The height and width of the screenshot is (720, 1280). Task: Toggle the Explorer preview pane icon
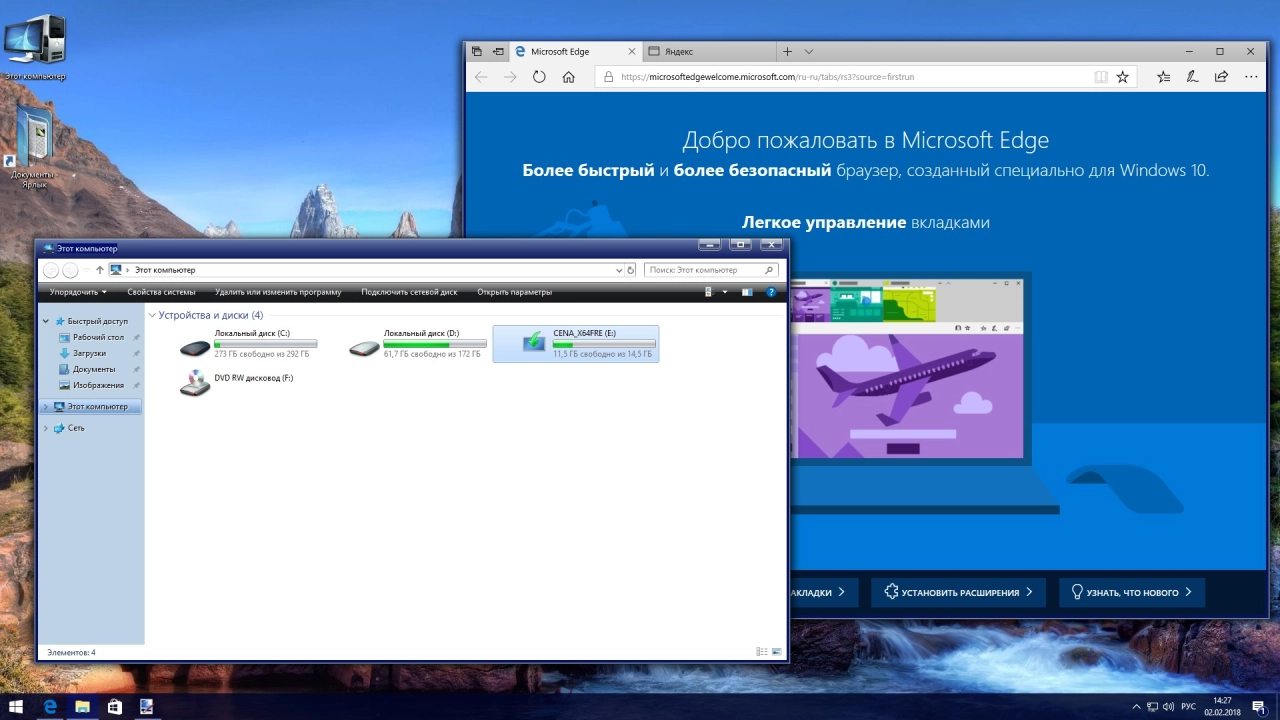point(747,292)
